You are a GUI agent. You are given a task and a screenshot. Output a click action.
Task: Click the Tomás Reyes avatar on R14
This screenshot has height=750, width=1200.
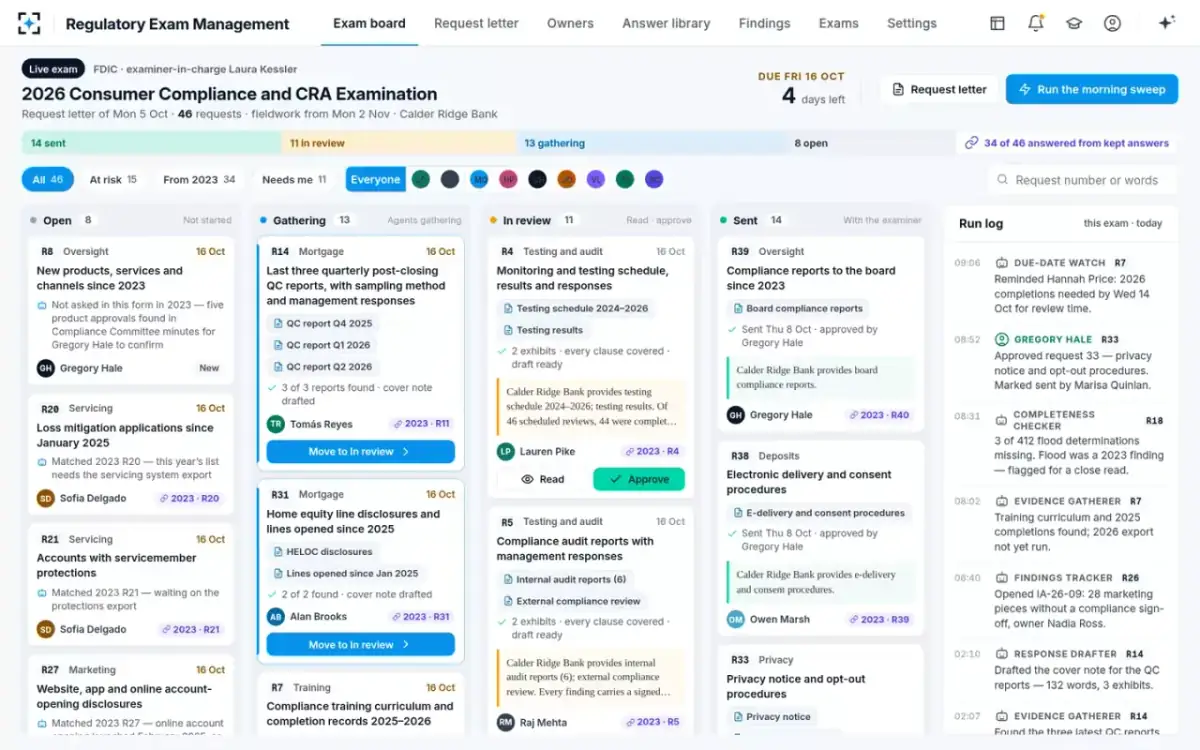coord(275,424)
